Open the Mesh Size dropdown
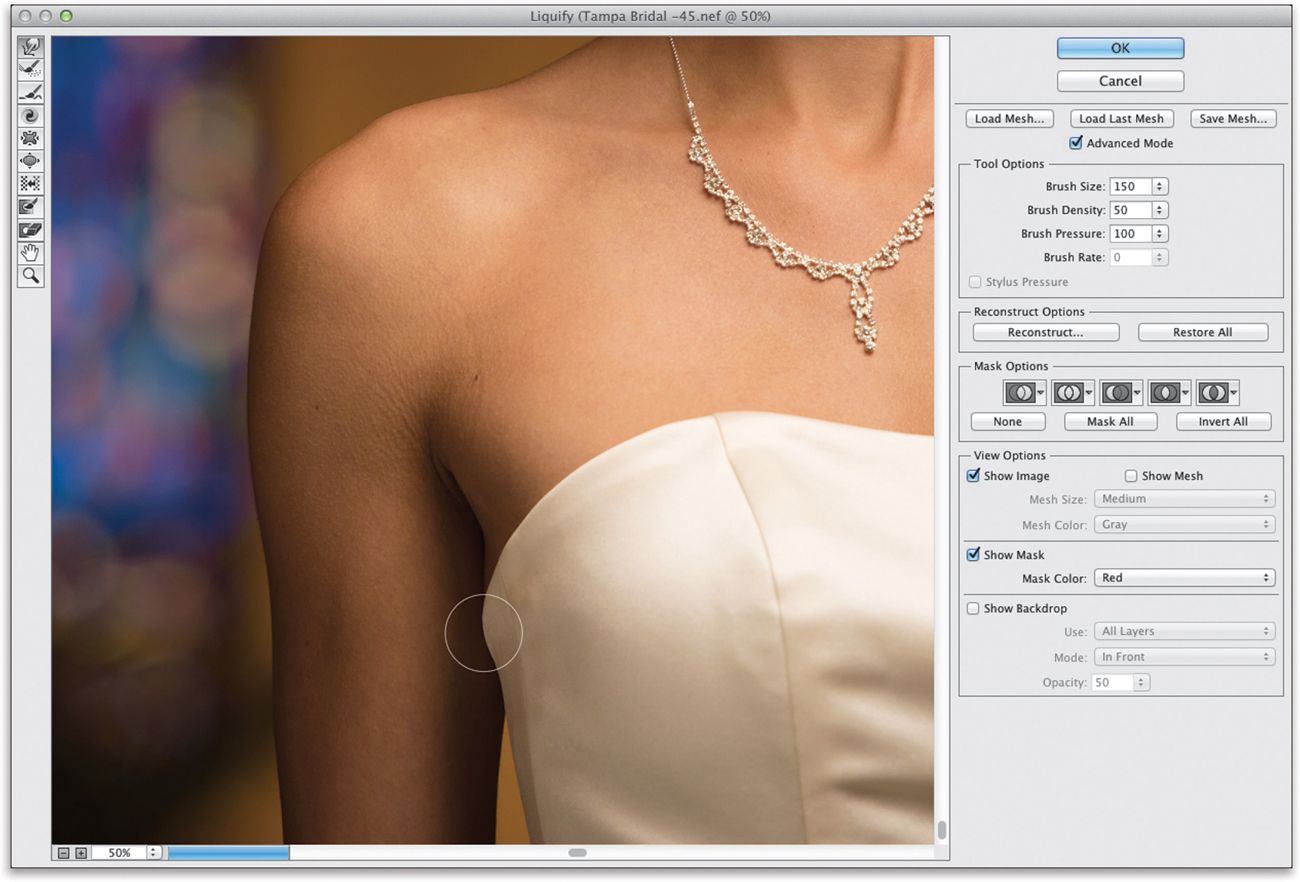The image size is (1300, 882). 1185,499
